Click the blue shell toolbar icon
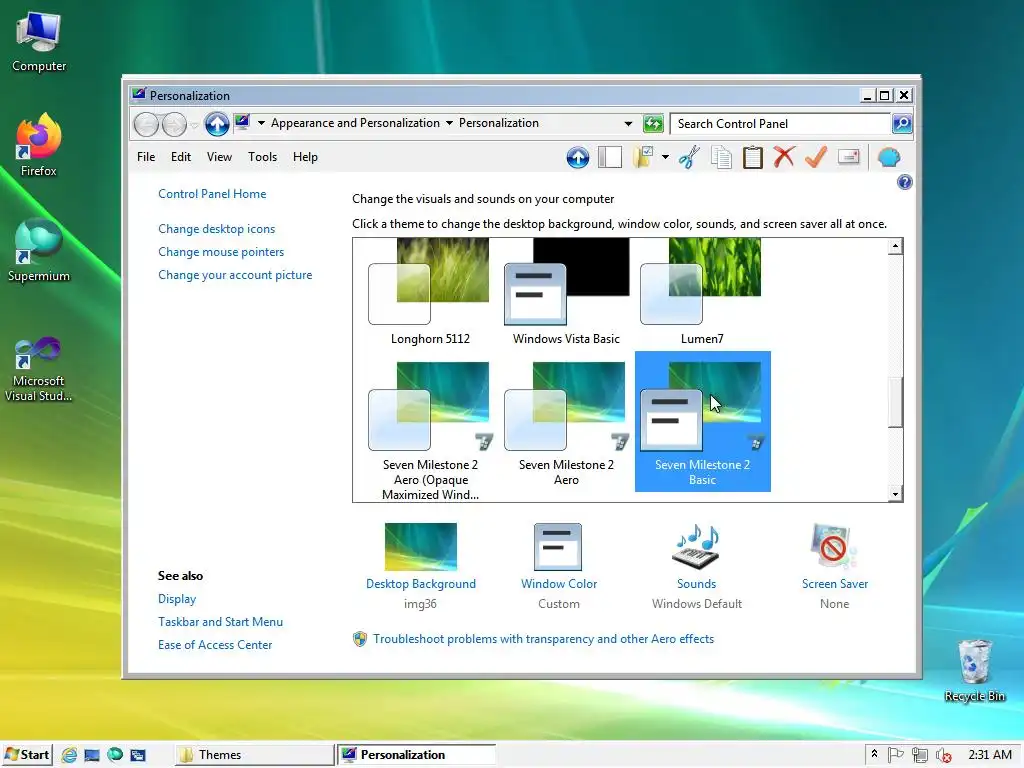This screenshot has width=1024, height=768. click(889, 157)
